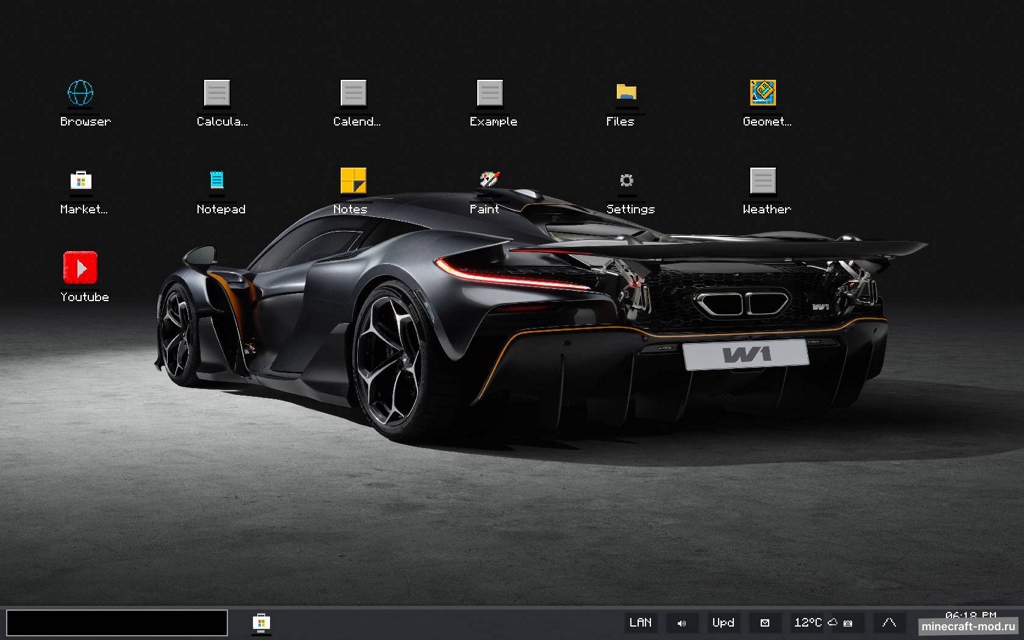Click the LAN network status button
The height and width of the screenshot is (640, 1024).
pyautogui.click(x=640, y=623)
